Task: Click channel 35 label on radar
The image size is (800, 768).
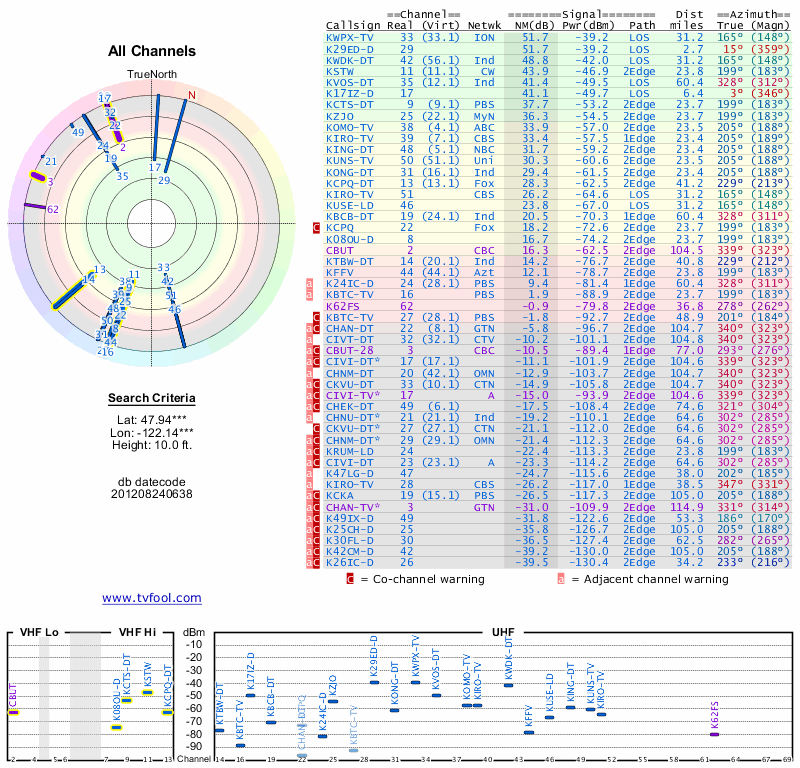Action: point(122,177)
